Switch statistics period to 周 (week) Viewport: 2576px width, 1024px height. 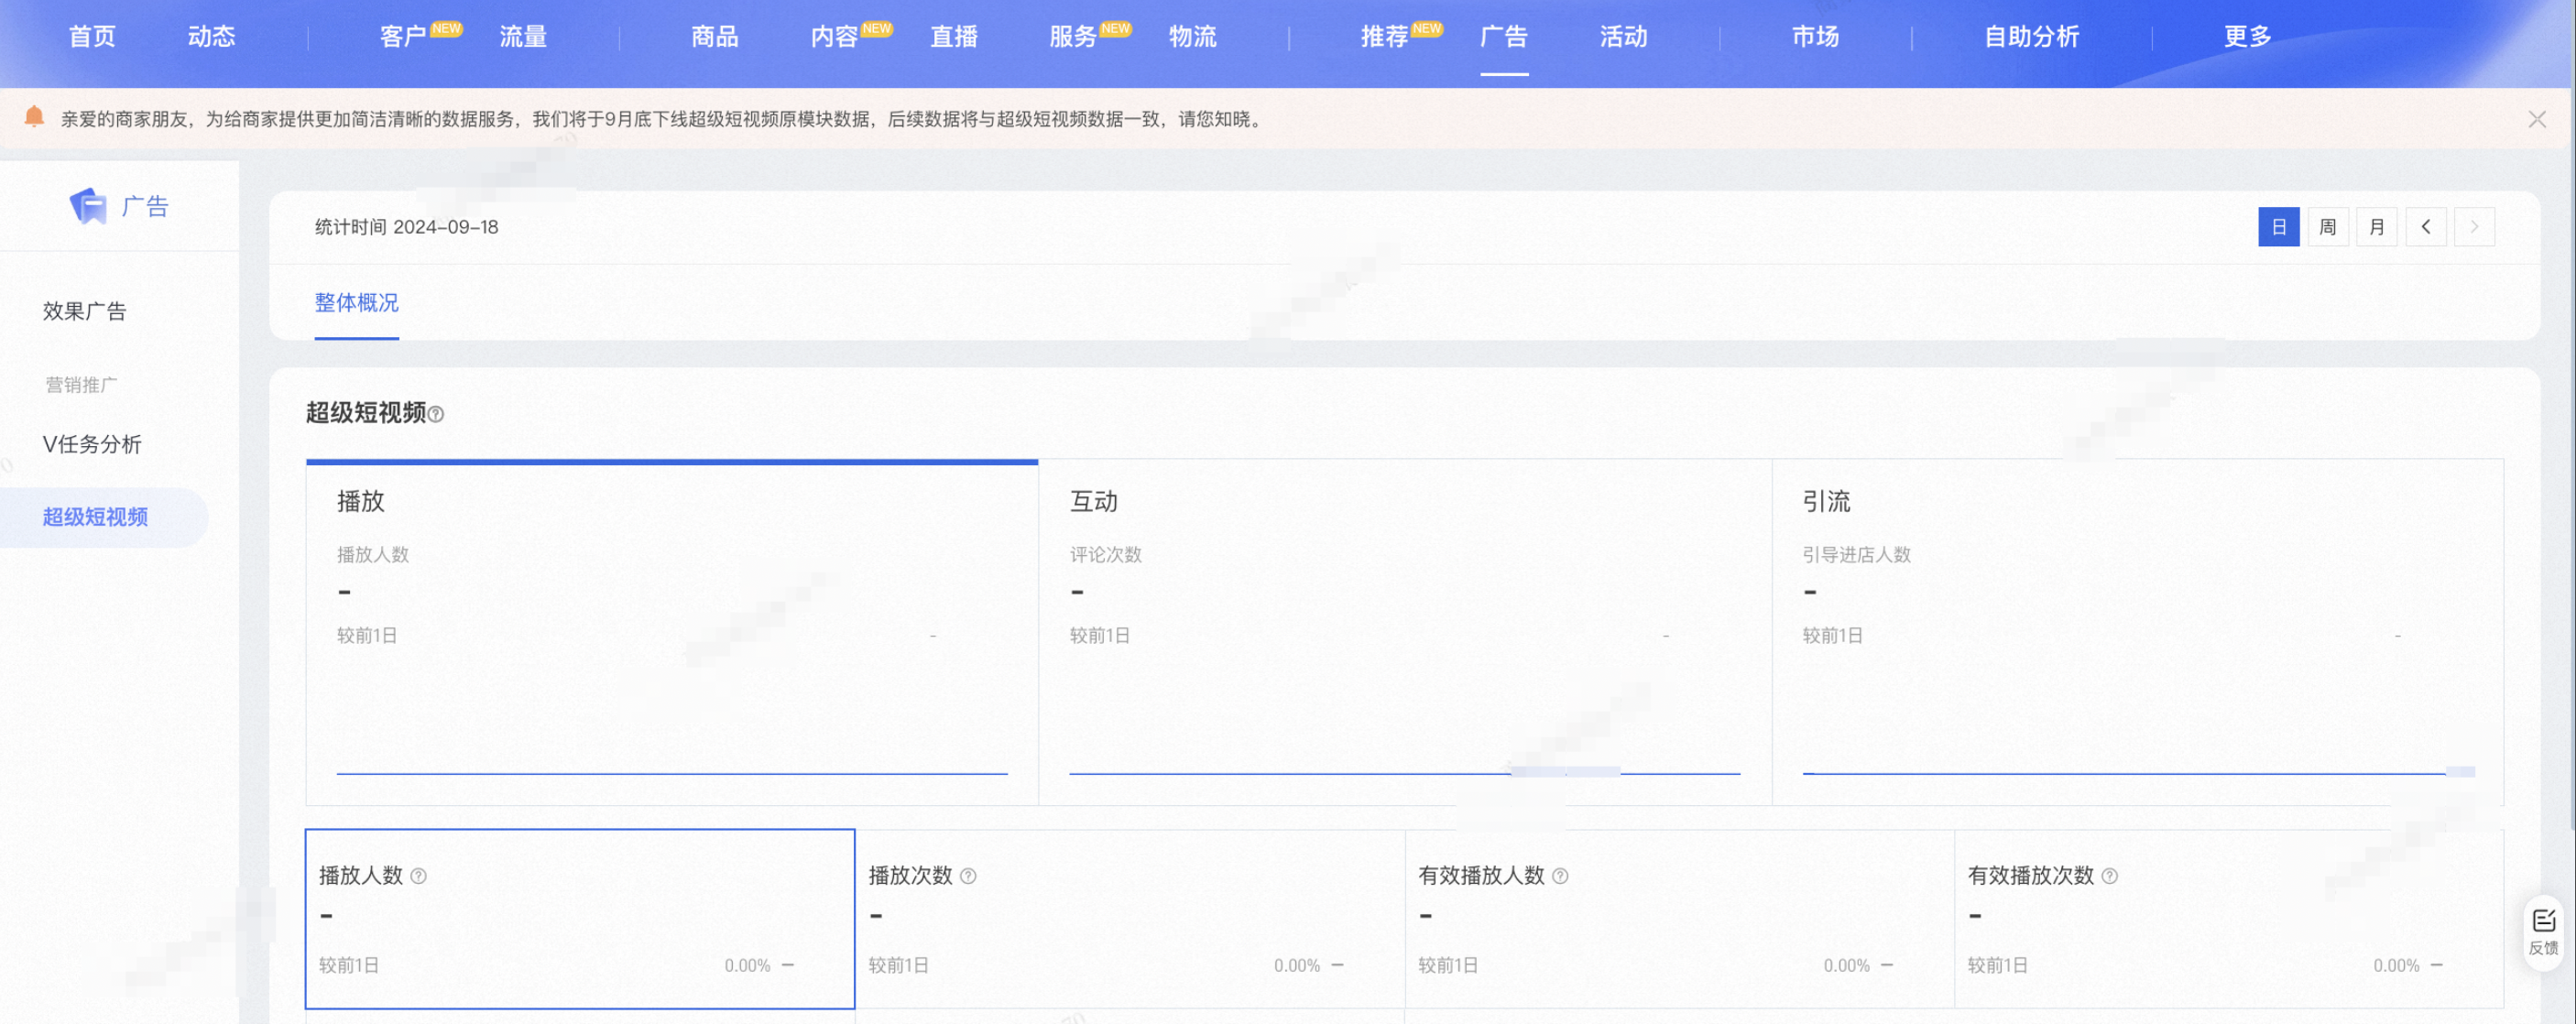2327,227
